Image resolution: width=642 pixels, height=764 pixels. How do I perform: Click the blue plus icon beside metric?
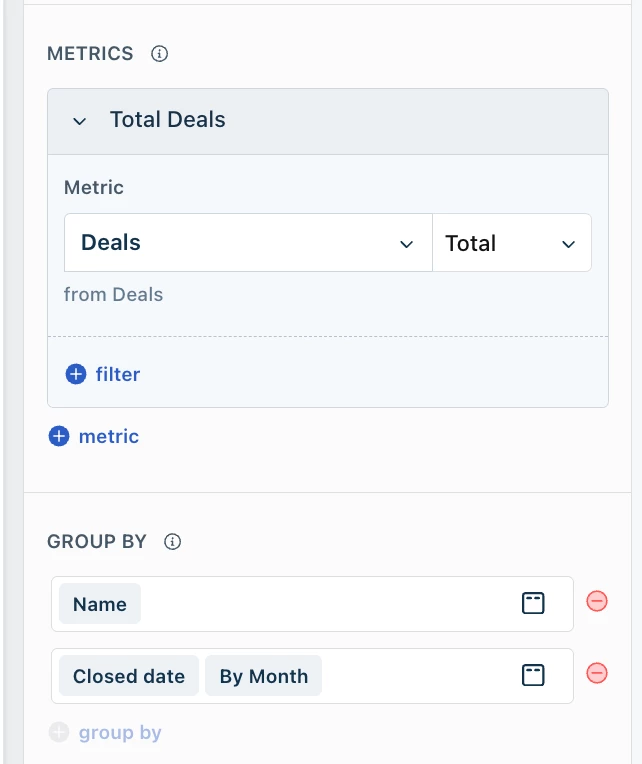coord(59,436)
